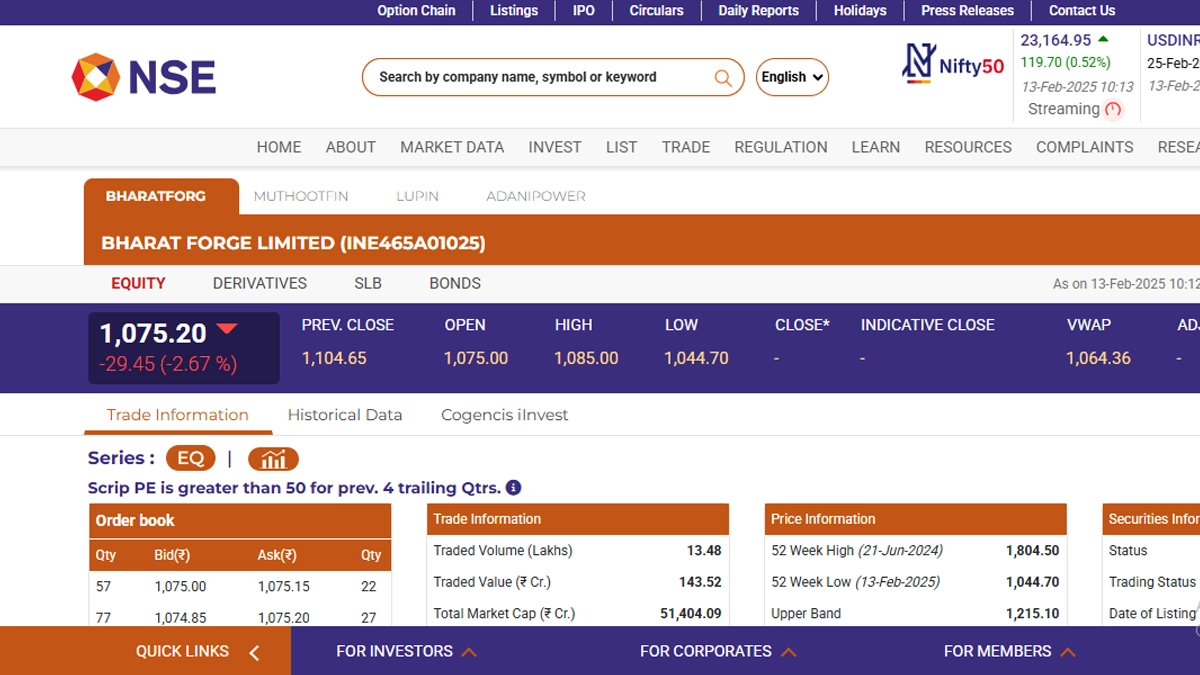Switch to the Historical Data tab
Viewport: 1200px width, 675px height.
click(345, 415)
